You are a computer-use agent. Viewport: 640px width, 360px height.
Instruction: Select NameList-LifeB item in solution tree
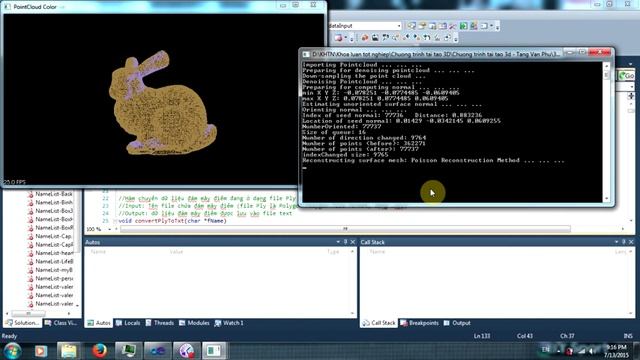pyautogui.click(x=54, y=262)
